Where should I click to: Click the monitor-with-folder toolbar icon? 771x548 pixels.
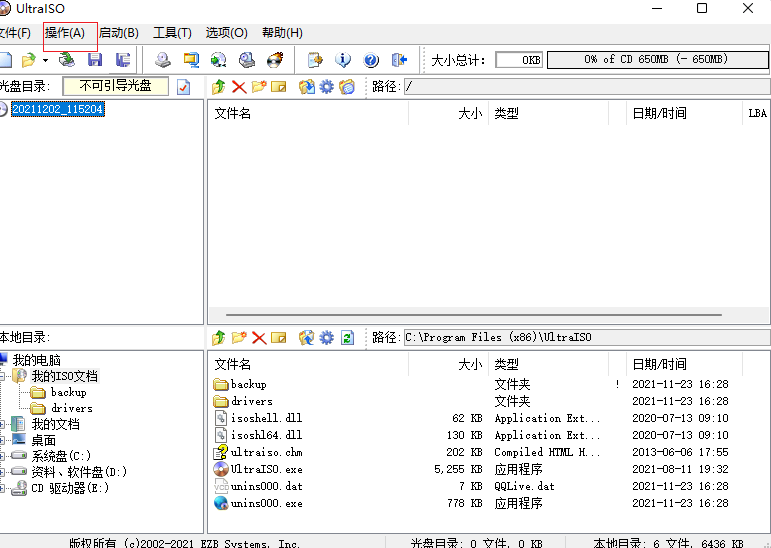(x=191, y=60)
